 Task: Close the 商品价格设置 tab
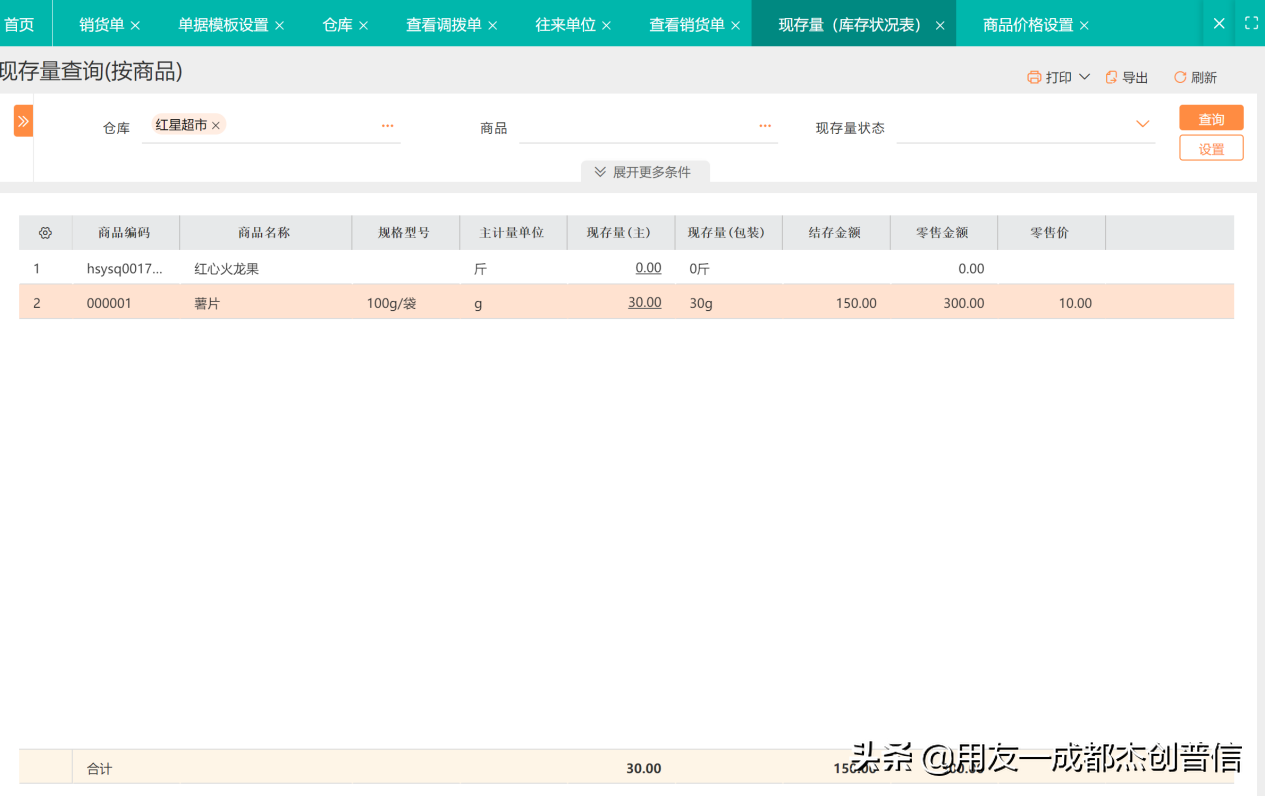pos(1085,24)
